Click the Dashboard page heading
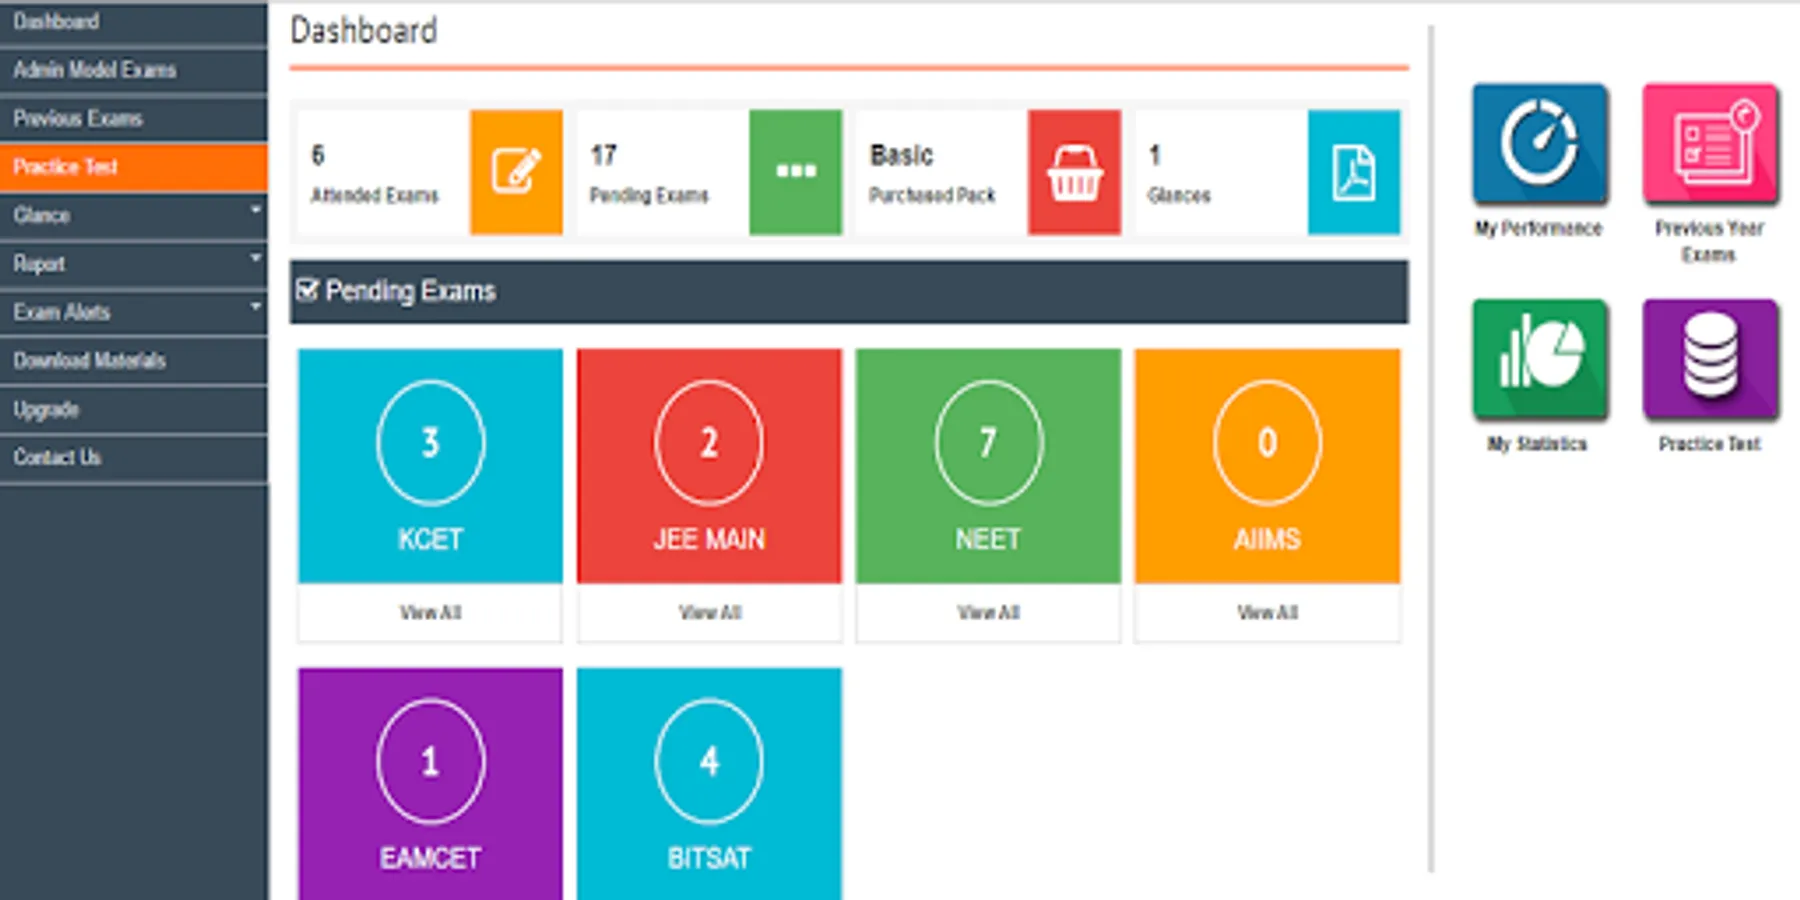This screenshot has height=900, width=1800. (364, 31)
